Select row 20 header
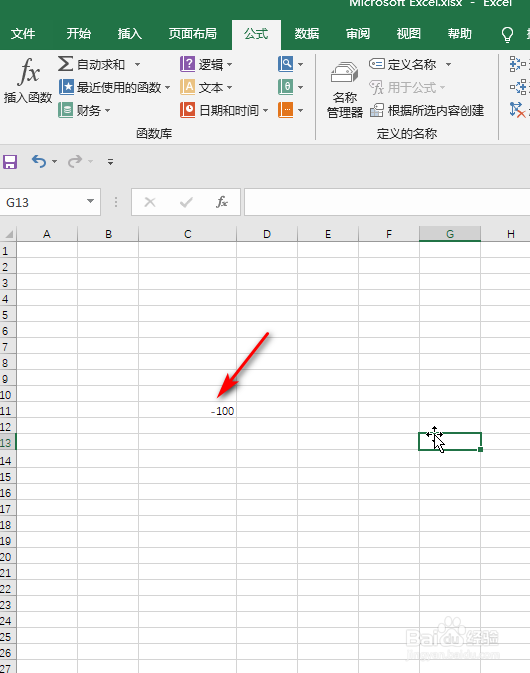This screenshot has height=673, width=530. [x=7, y=557]
